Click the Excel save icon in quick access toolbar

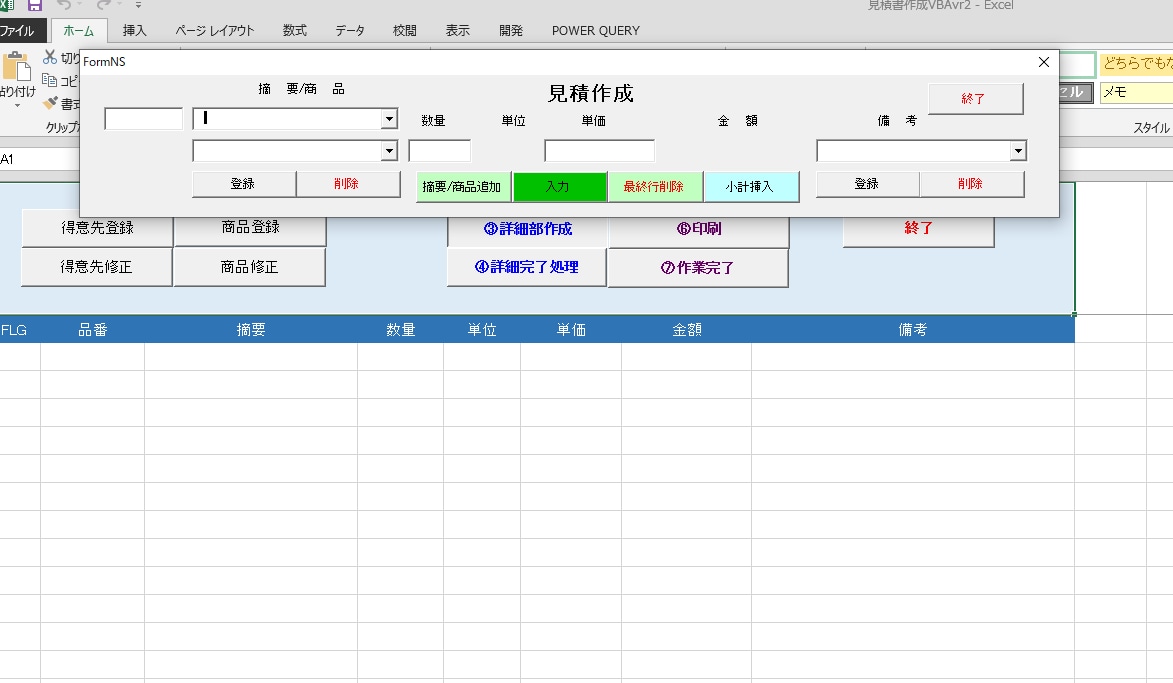click(34, 4)
